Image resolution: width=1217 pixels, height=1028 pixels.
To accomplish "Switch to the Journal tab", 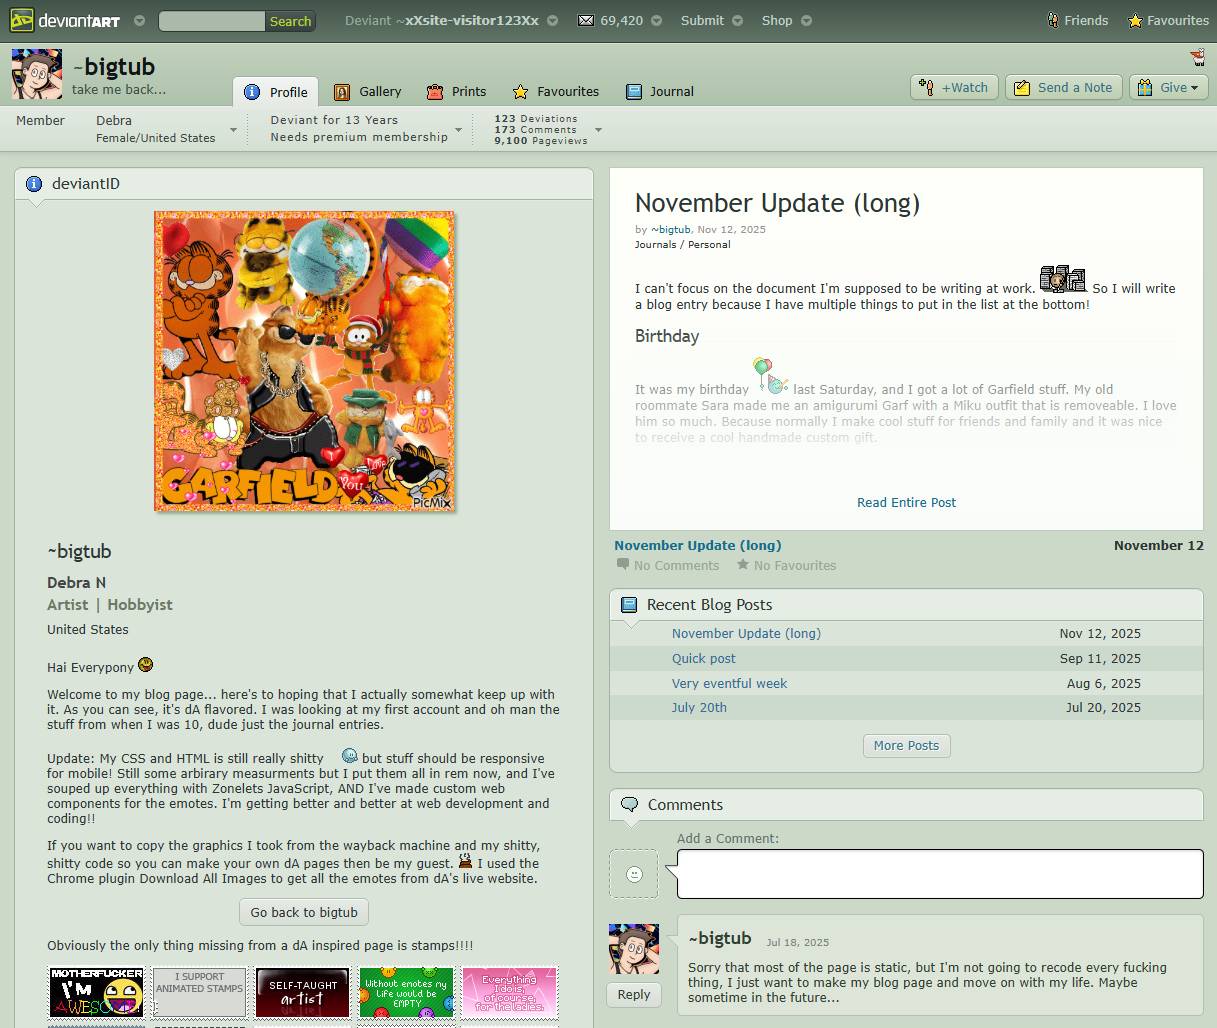I will tap(660, 91).
